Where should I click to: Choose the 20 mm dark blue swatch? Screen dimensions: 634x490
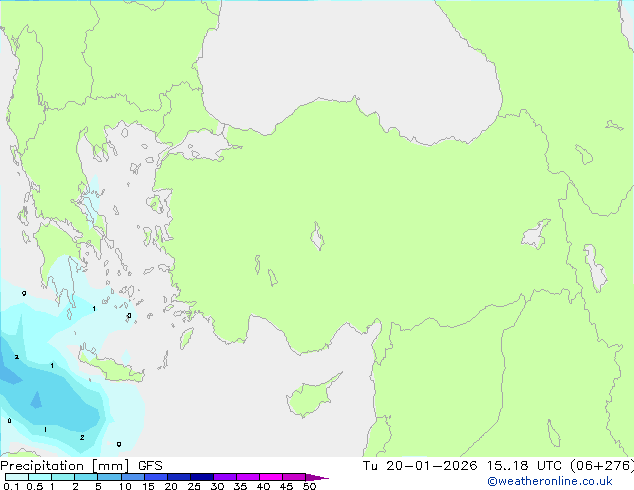click(x=178, y=477)
